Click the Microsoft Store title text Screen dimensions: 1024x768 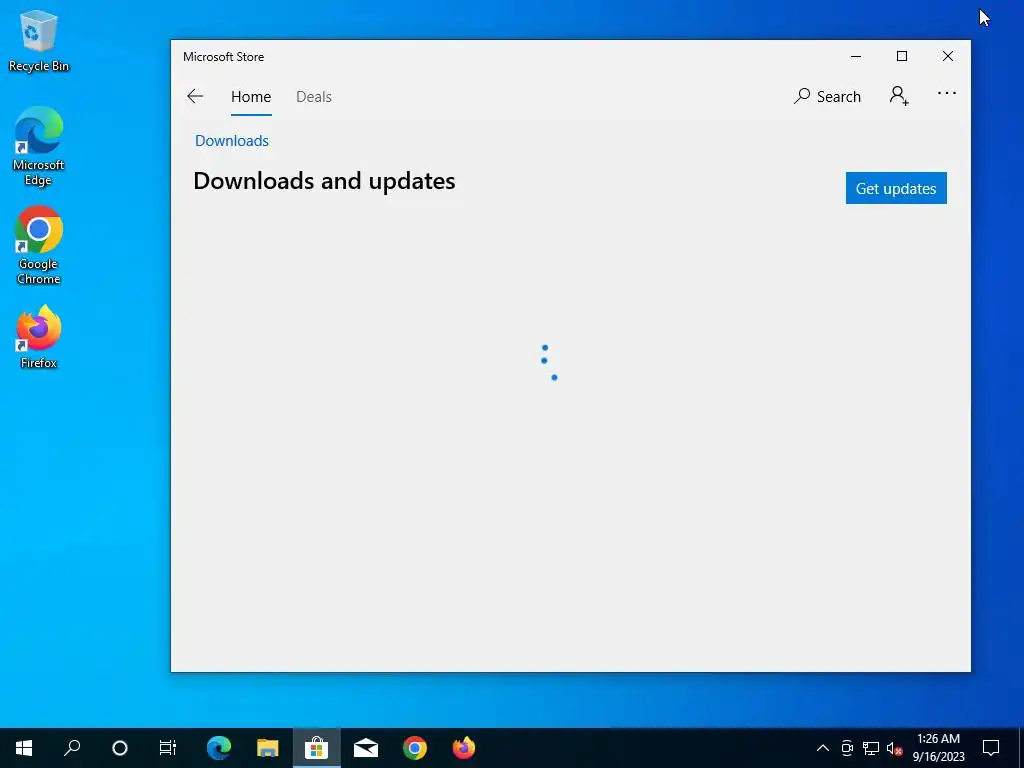coord(223,57)
